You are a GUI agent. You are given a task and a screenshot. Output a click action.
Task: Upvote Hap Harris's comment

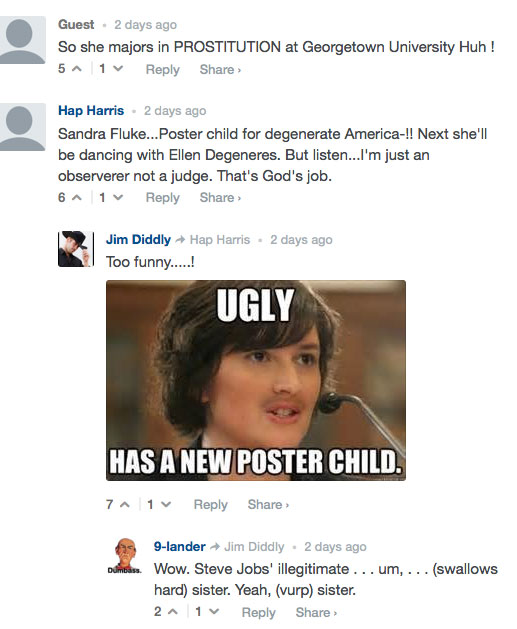[x=77, y=197]
